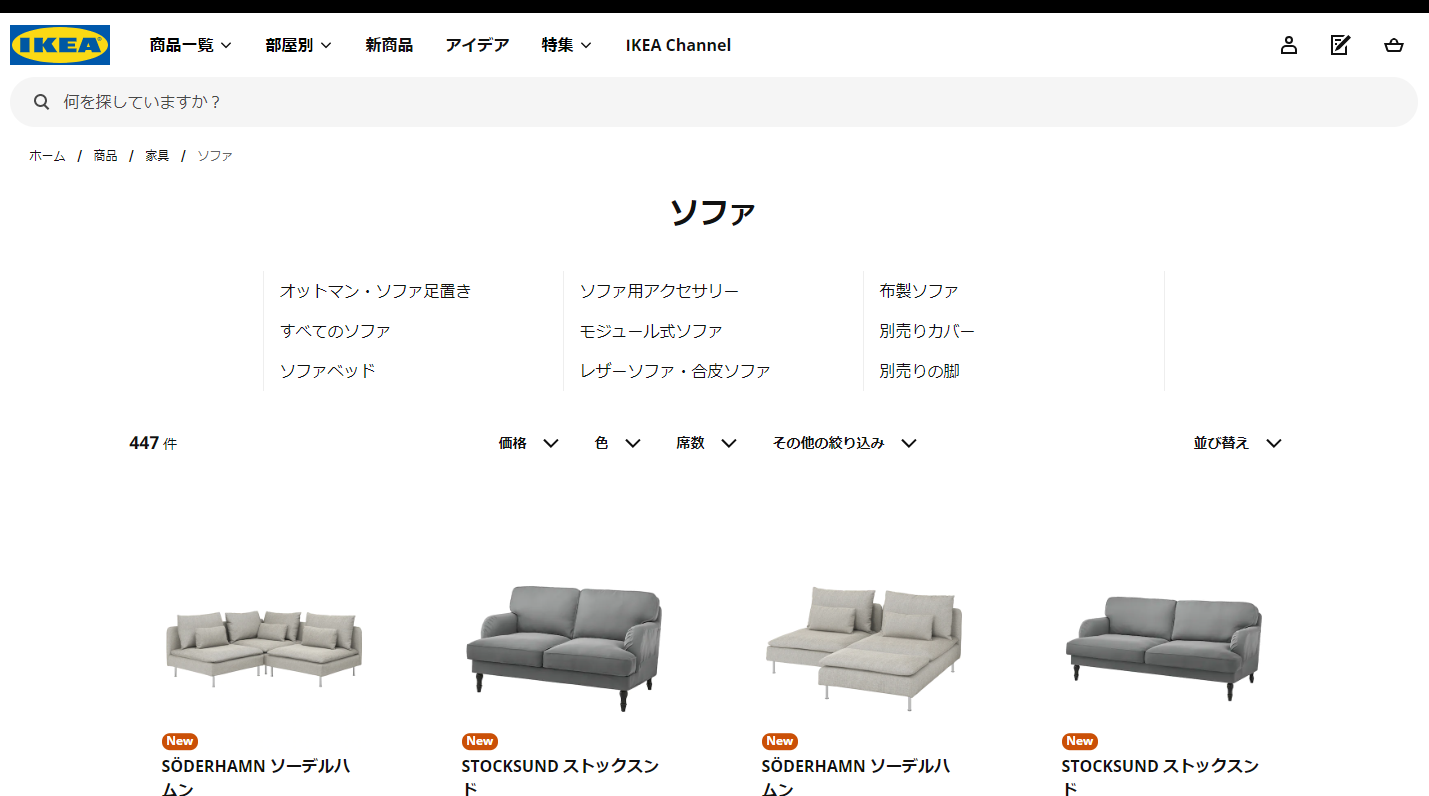Open the モジュール式ソファ category link
1429x796 pixels.
pyautogui.click(x=651, y=331)
